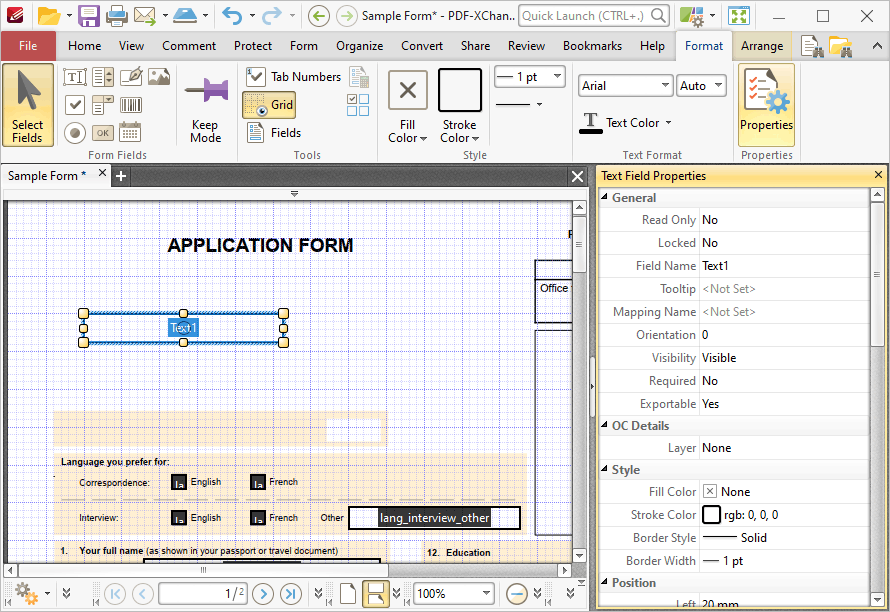Click the Find document icon with binoculars
Image resolution: width=890 pixels, height=612 pixels.
tap(812, 46)
